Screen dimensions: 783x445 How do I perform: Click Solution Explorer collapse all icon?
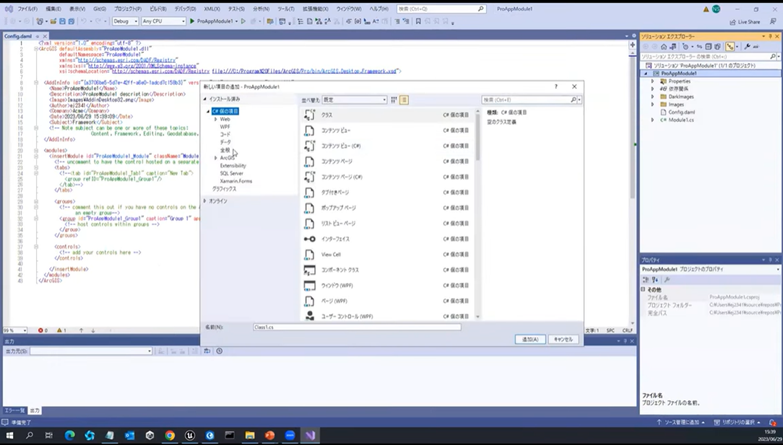[708, 46]
